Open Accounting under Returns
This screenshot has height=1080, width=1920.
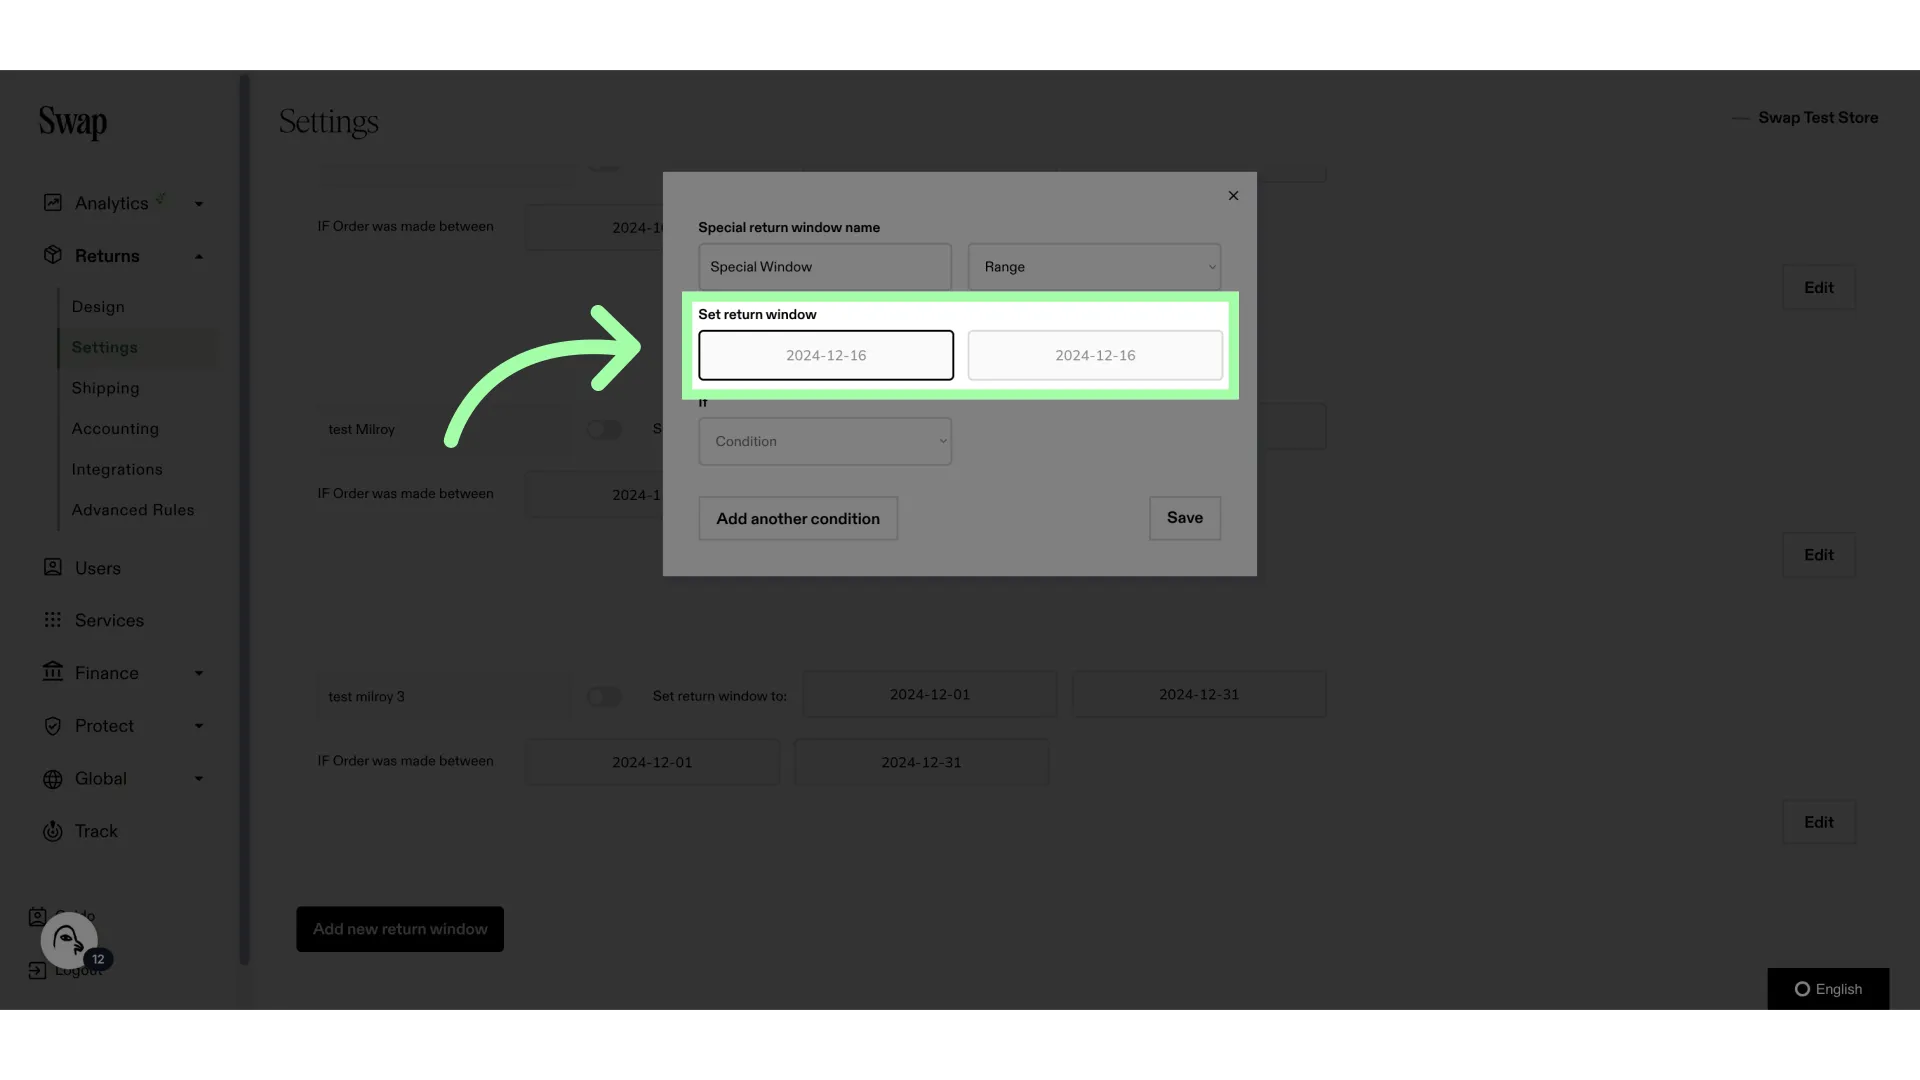pos(115,429)
